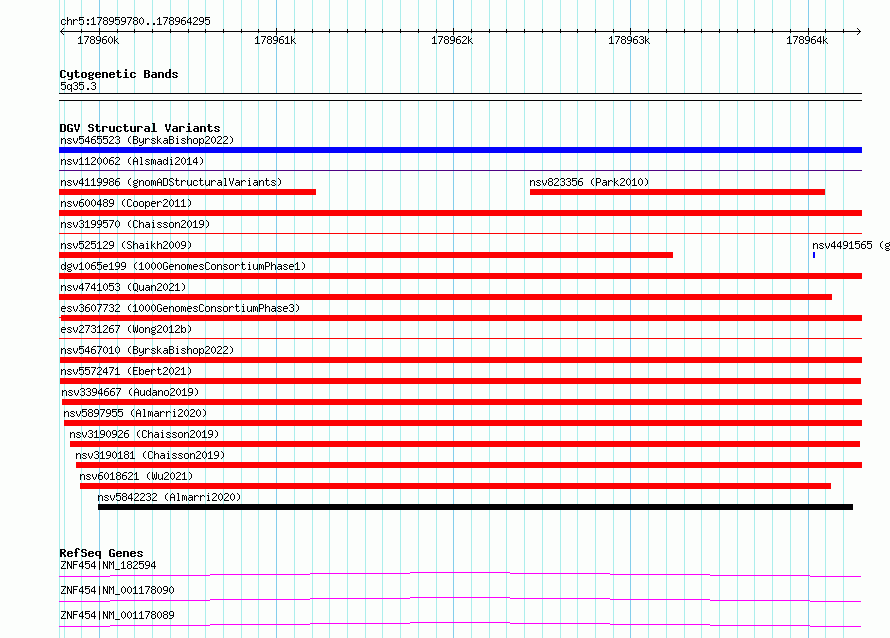890x638 pixels.
Task: Click the nsv5467010 red variant bar
Action: (460, 360)
